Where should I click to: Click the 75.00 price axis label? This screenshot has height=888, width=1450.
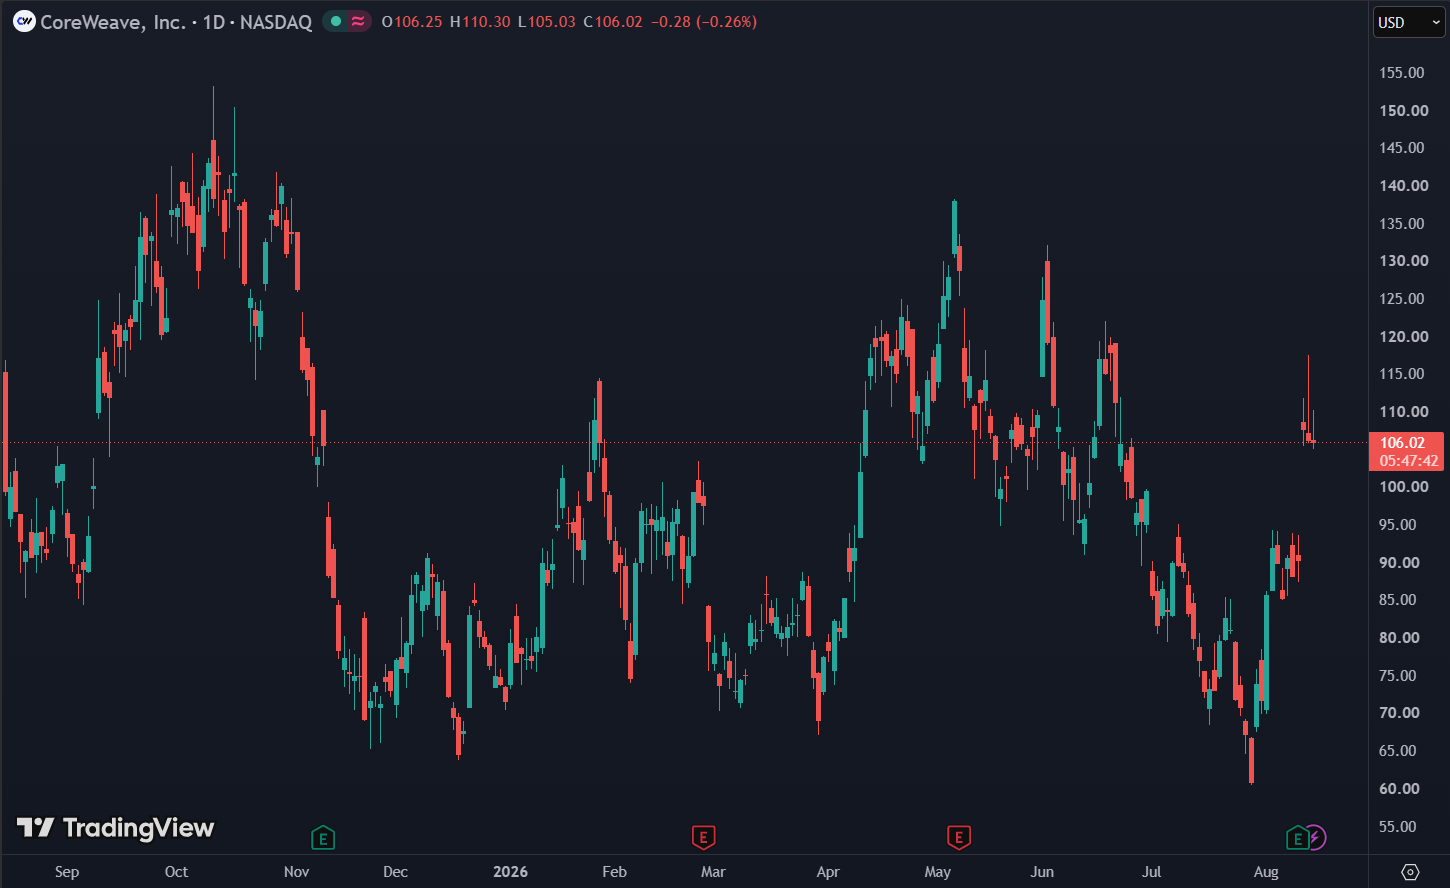coord(1398,676)
